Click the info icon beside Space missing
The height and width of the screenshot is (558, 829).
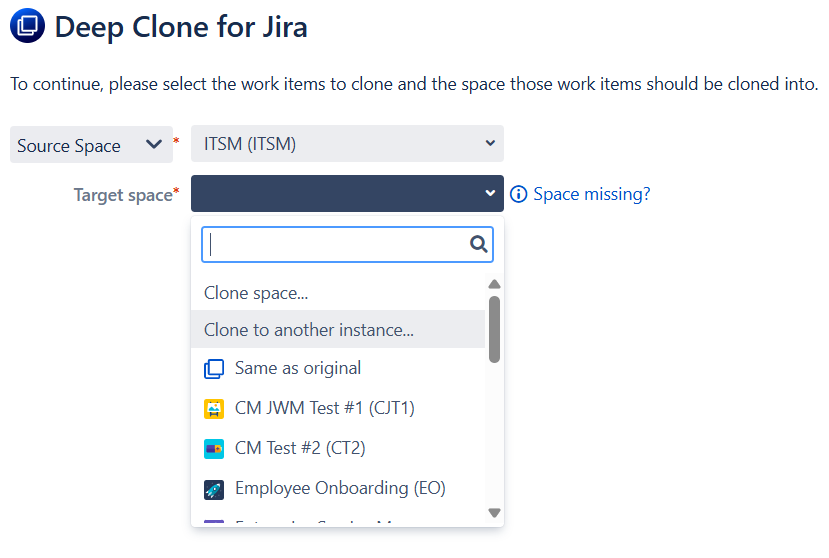518,194
